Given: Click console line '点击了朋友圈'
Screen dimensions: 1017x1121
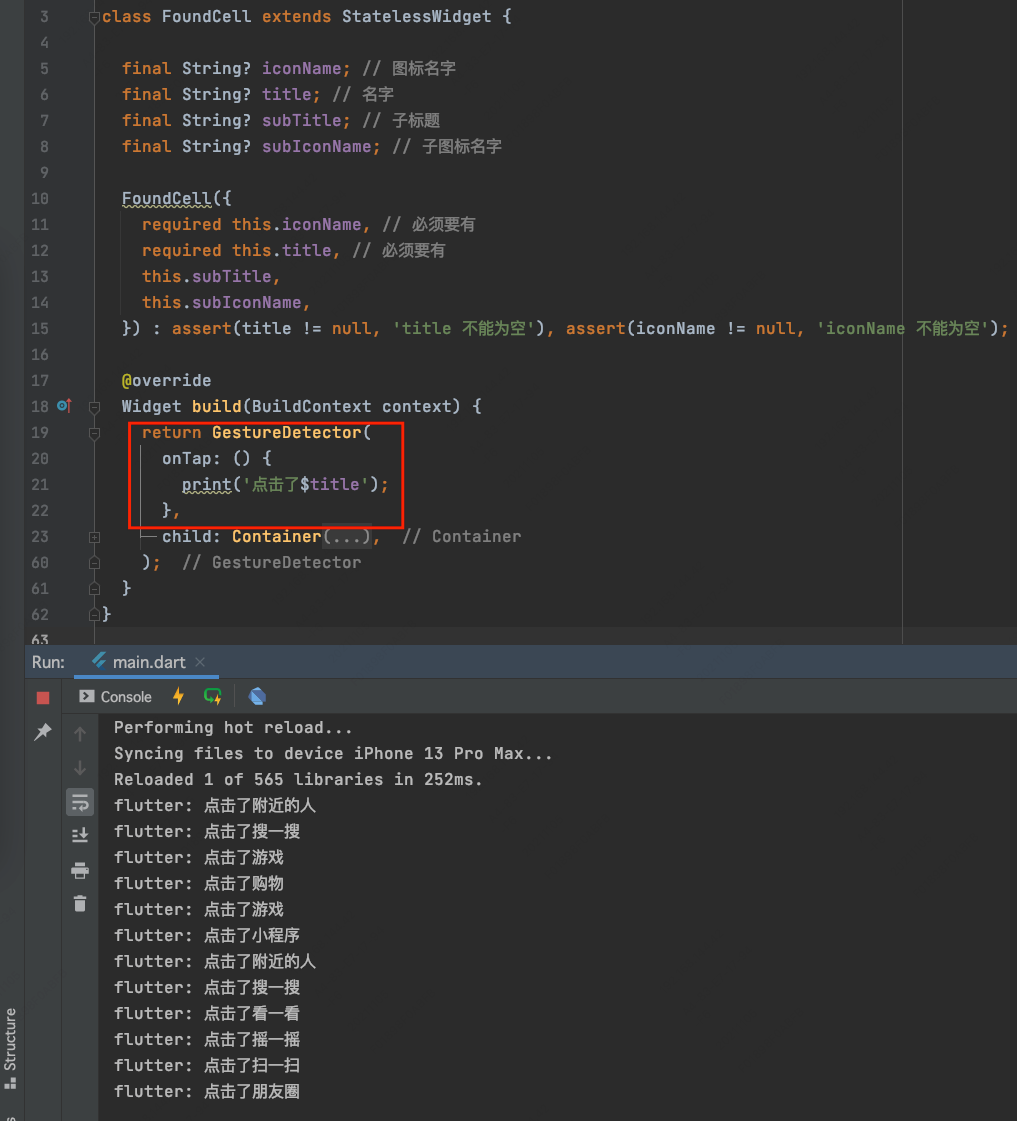Looking at the screenshot, I should pyautogui.click(x=207, y=1092).
